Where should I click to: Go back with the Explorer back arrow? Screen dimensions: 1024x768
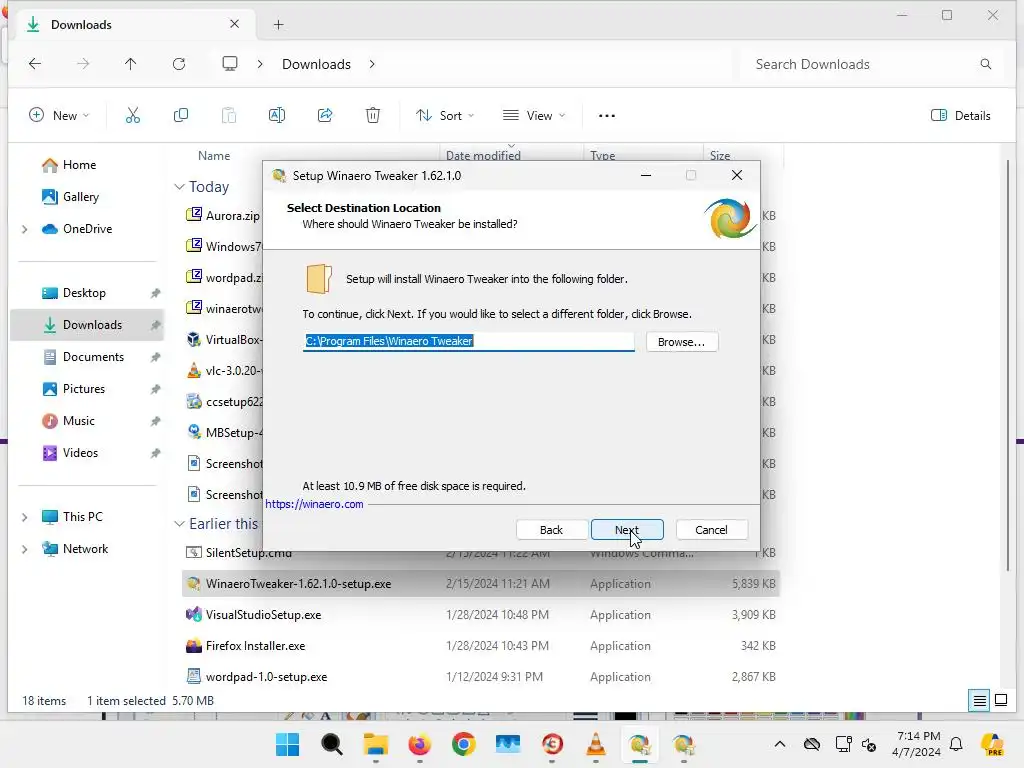click(x=35, y=64)
